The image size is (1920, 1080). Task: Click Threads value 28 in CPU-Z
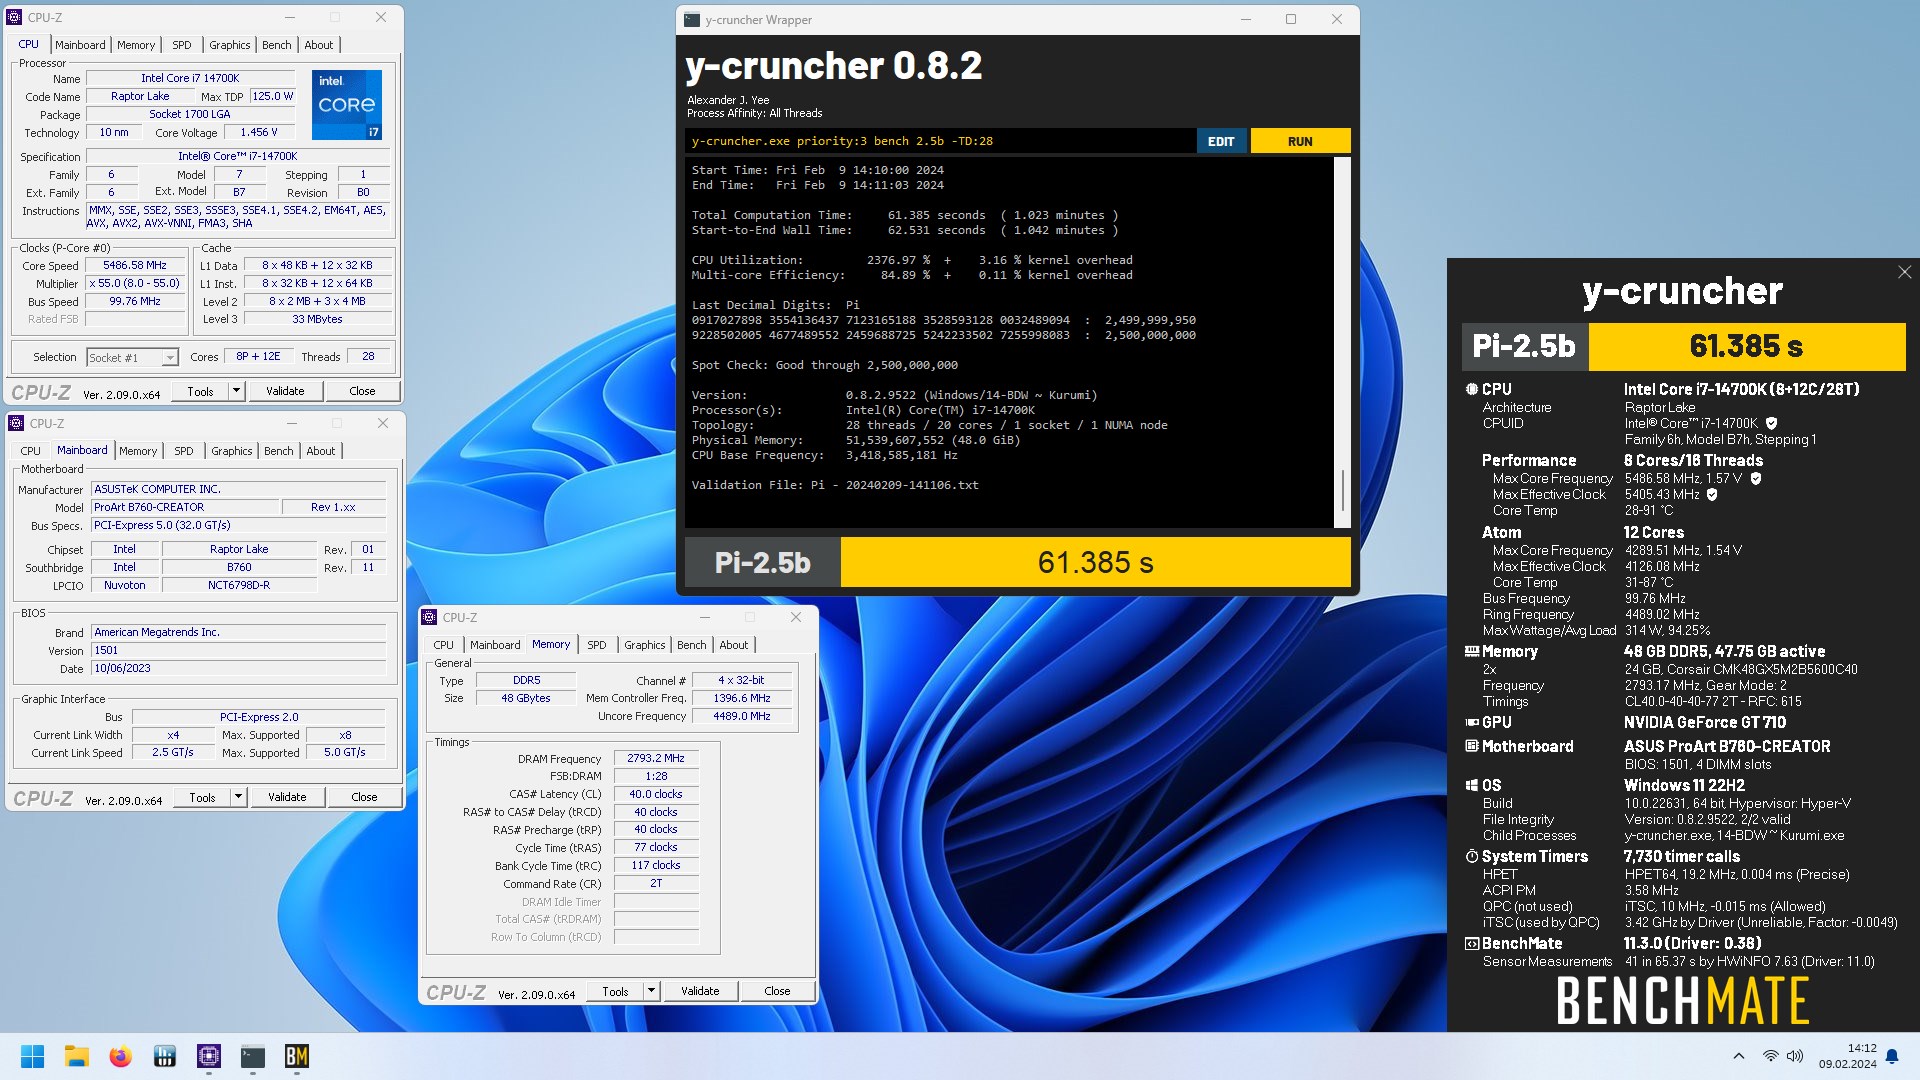[x=368, y=356]
